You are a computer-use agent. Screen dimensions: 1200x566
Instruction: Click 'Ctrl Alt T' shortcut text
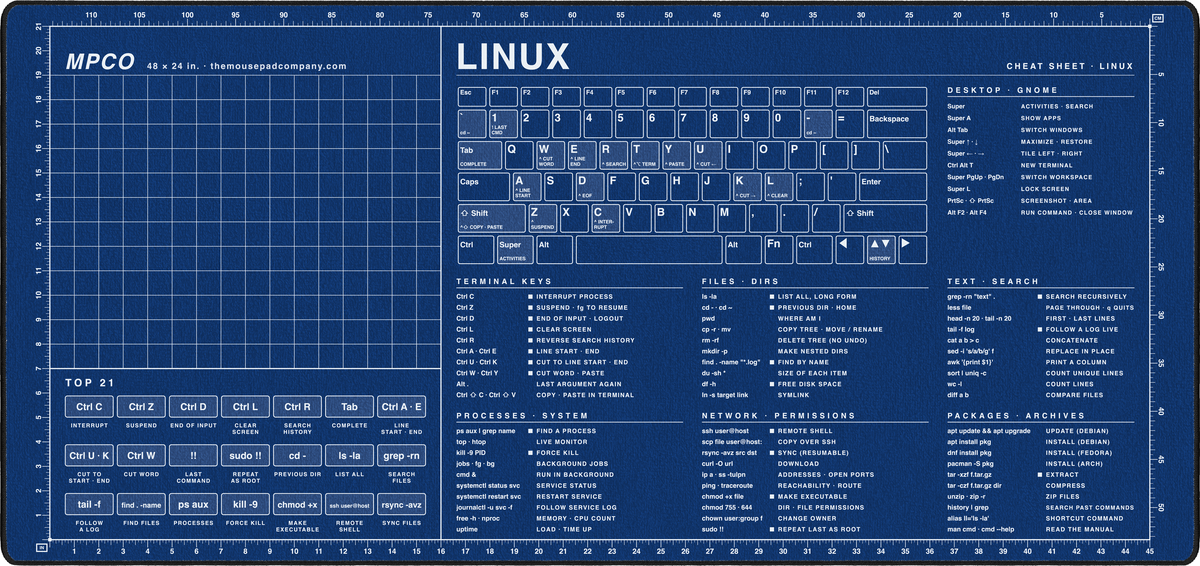tap(961, 165)
